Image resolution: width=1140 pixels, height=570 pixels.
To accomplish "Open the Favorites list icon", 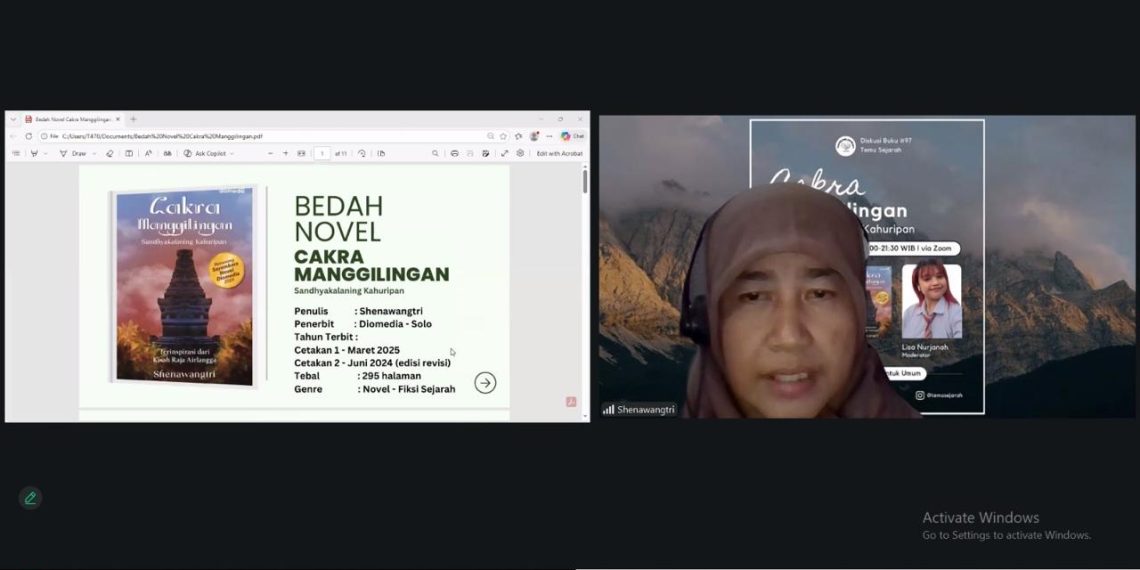I will tap(518, 136).
